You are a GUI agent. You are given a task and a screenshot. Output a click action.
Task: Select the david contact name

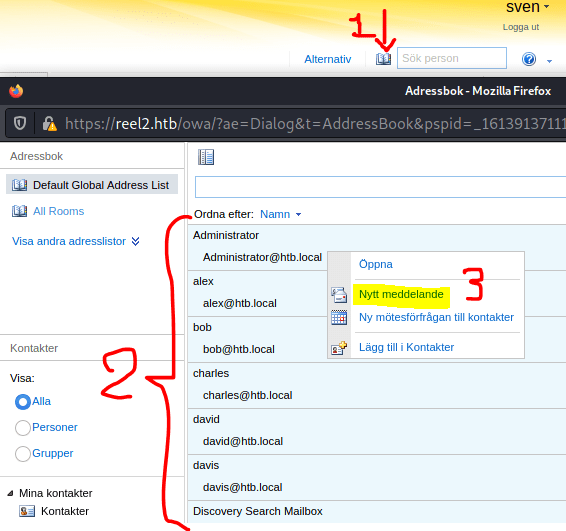[206, 419]
